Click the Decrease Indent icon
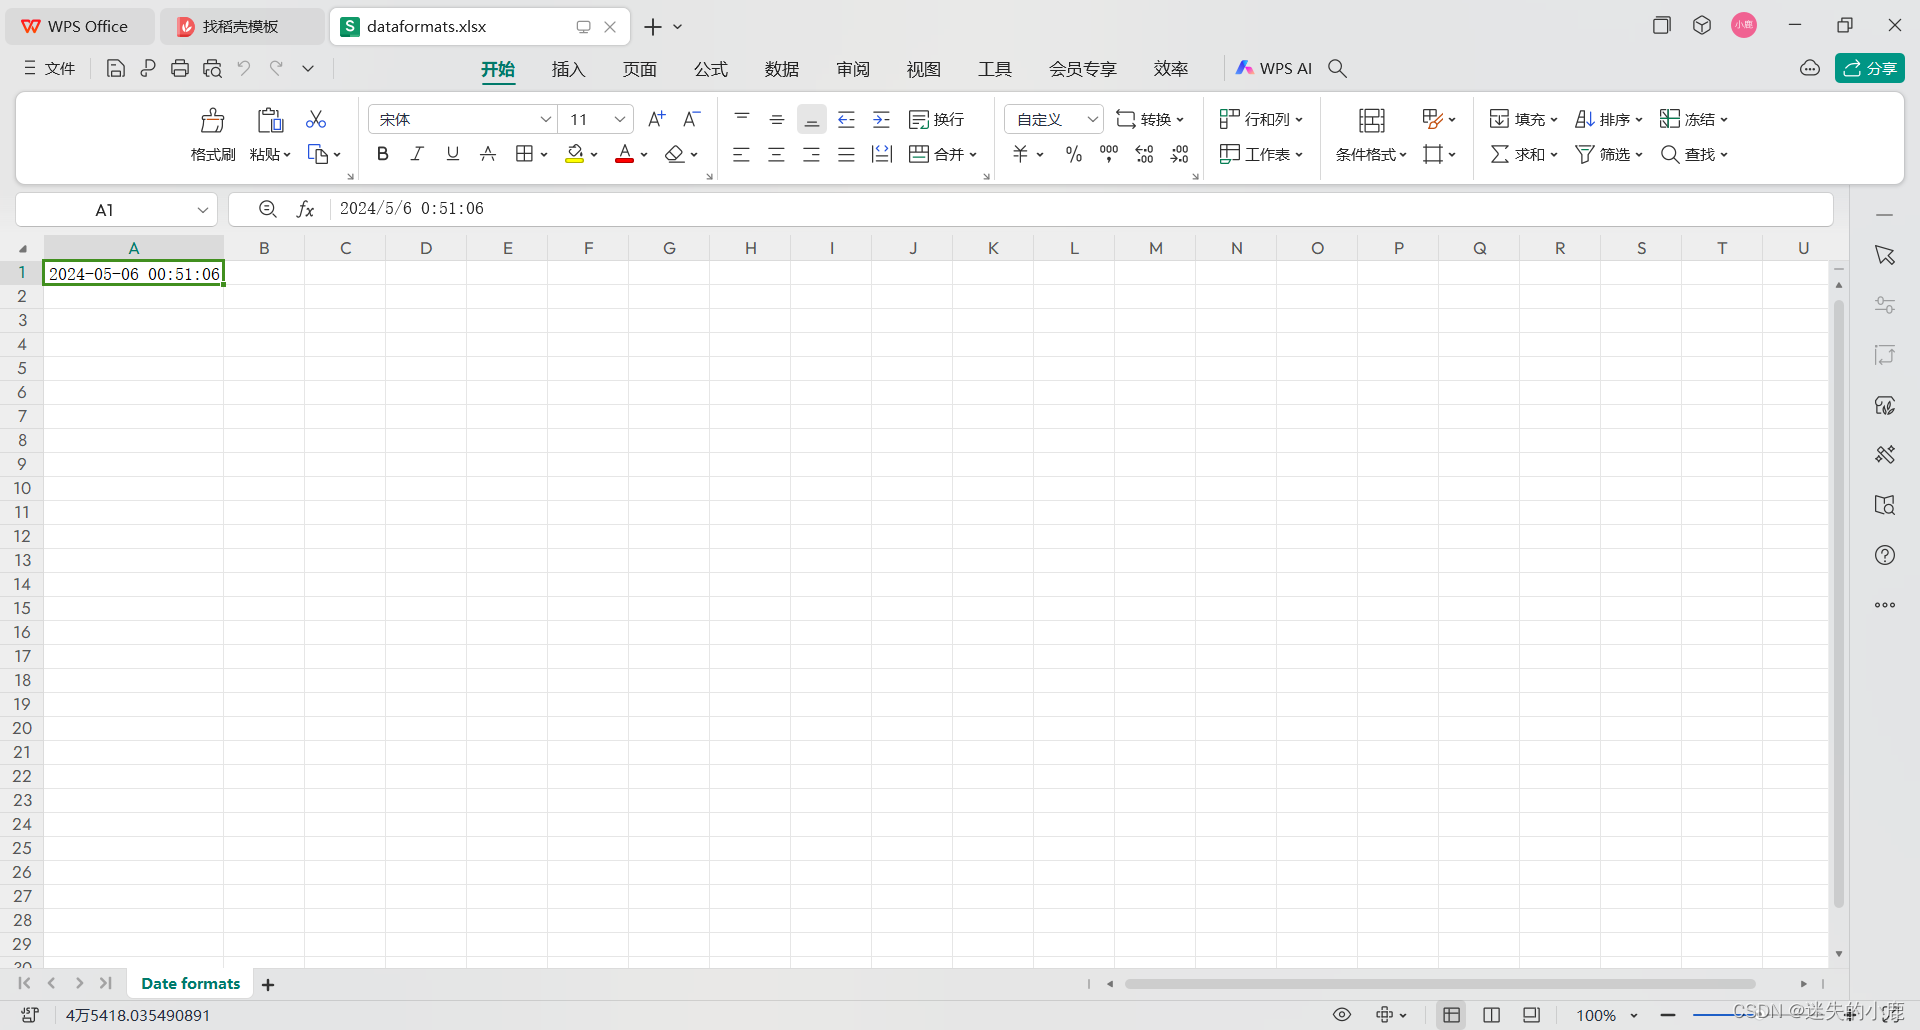 [846, 119]
